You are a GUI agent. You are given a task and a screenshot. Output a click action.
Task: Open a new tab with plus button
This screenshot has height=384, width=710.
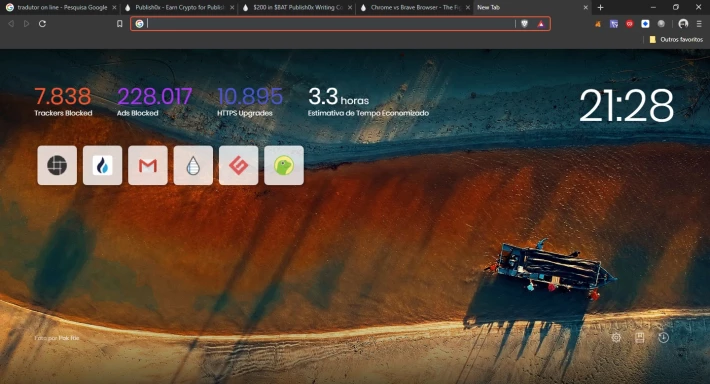tap(600, 7)
